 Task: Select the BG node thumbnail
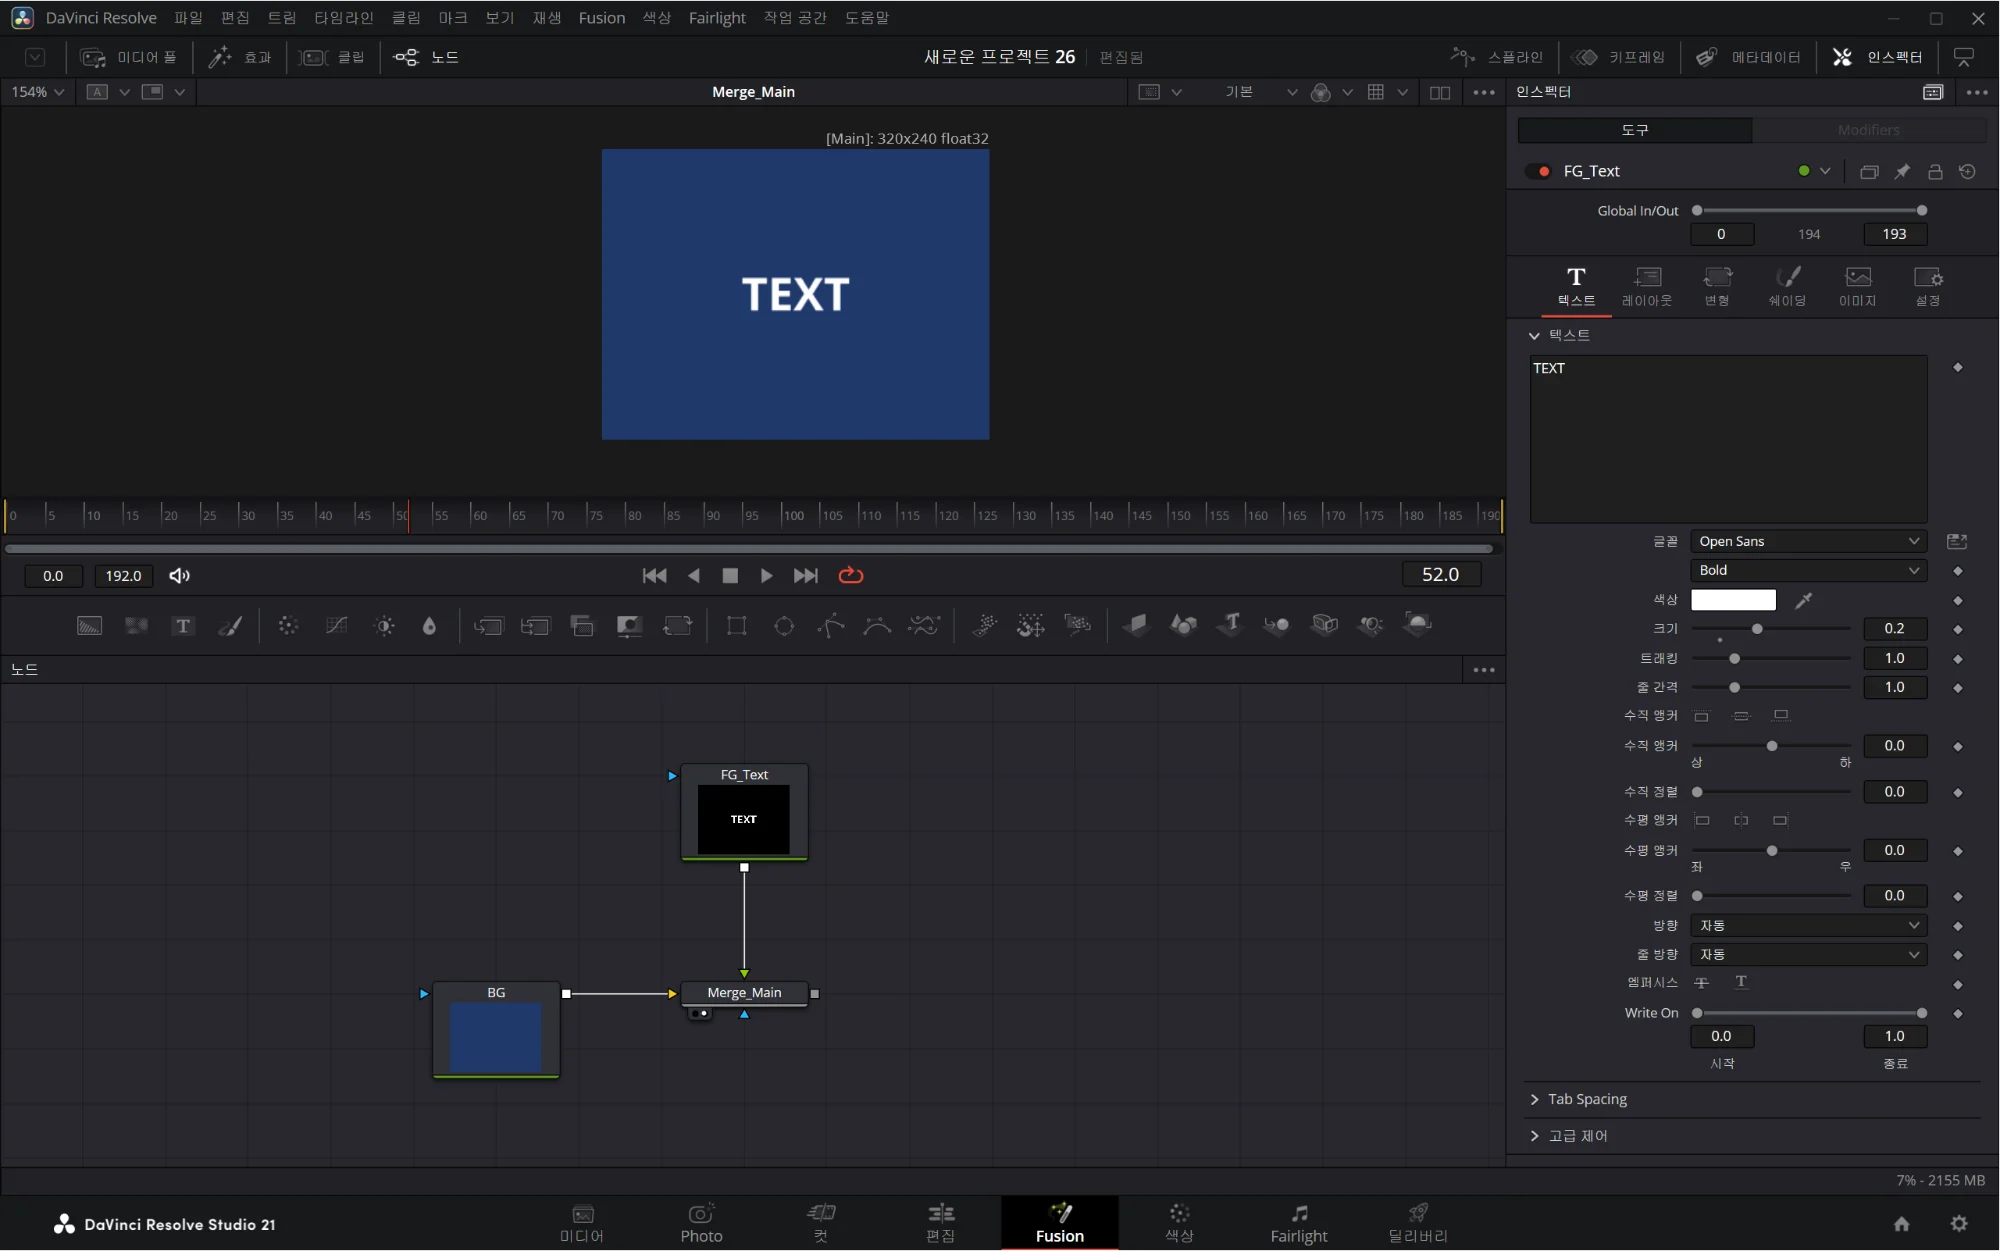coord(496,1038)
